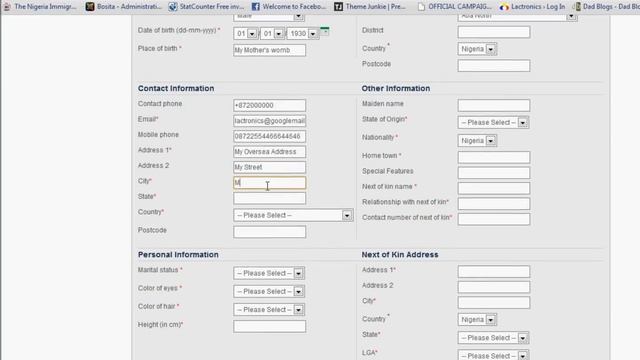Image resolution: width=640 pixels, height=360 pixels.
Task: Click the Contact Information Postcode field
Action: (269, 232)
